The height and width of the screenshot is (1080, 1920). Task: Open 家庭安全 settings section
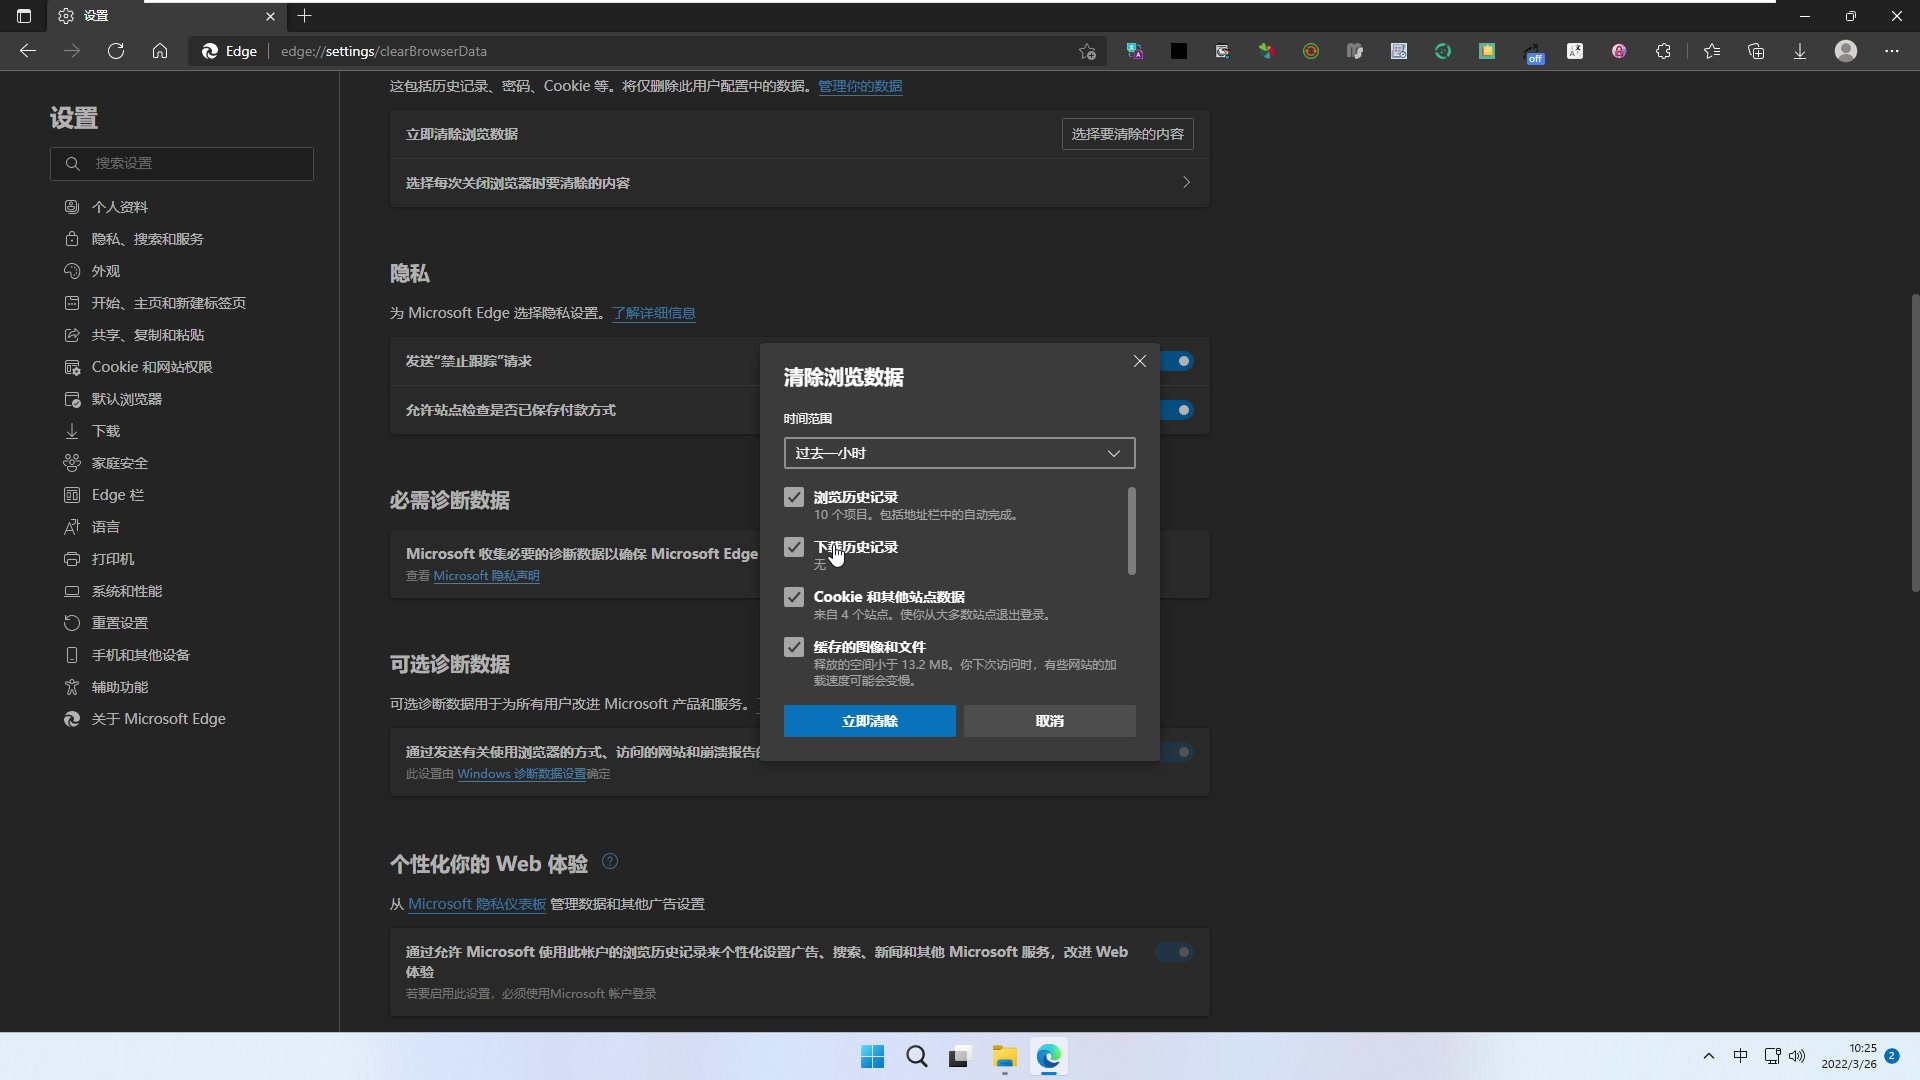pos(119,463)
